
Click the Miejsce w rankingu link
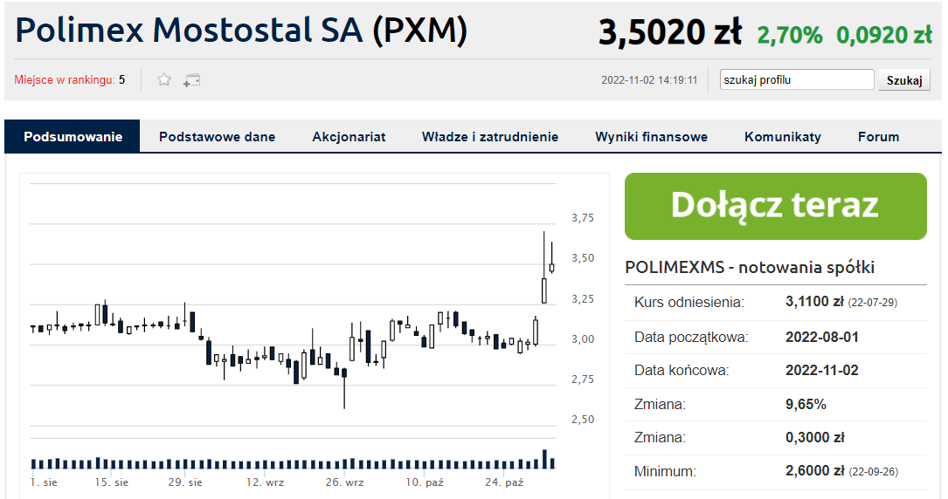pos(64,80)
